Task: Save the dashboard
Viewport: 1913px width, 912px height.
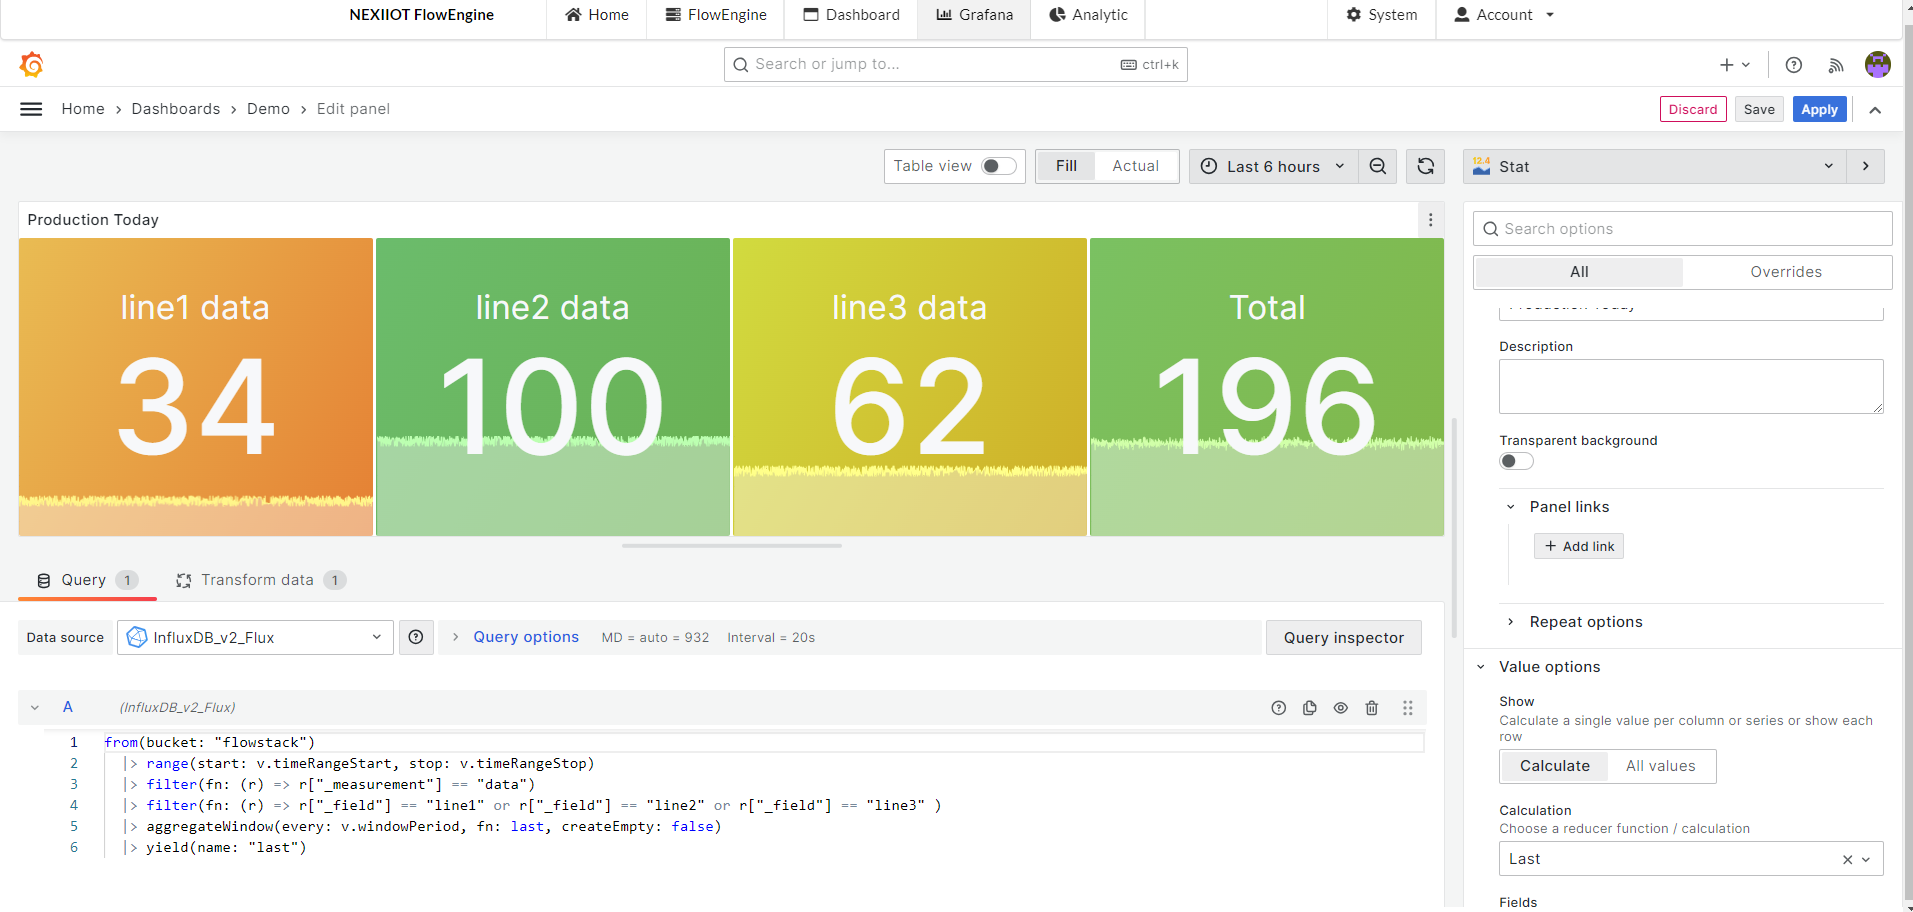Action: tap(1759, 110)
